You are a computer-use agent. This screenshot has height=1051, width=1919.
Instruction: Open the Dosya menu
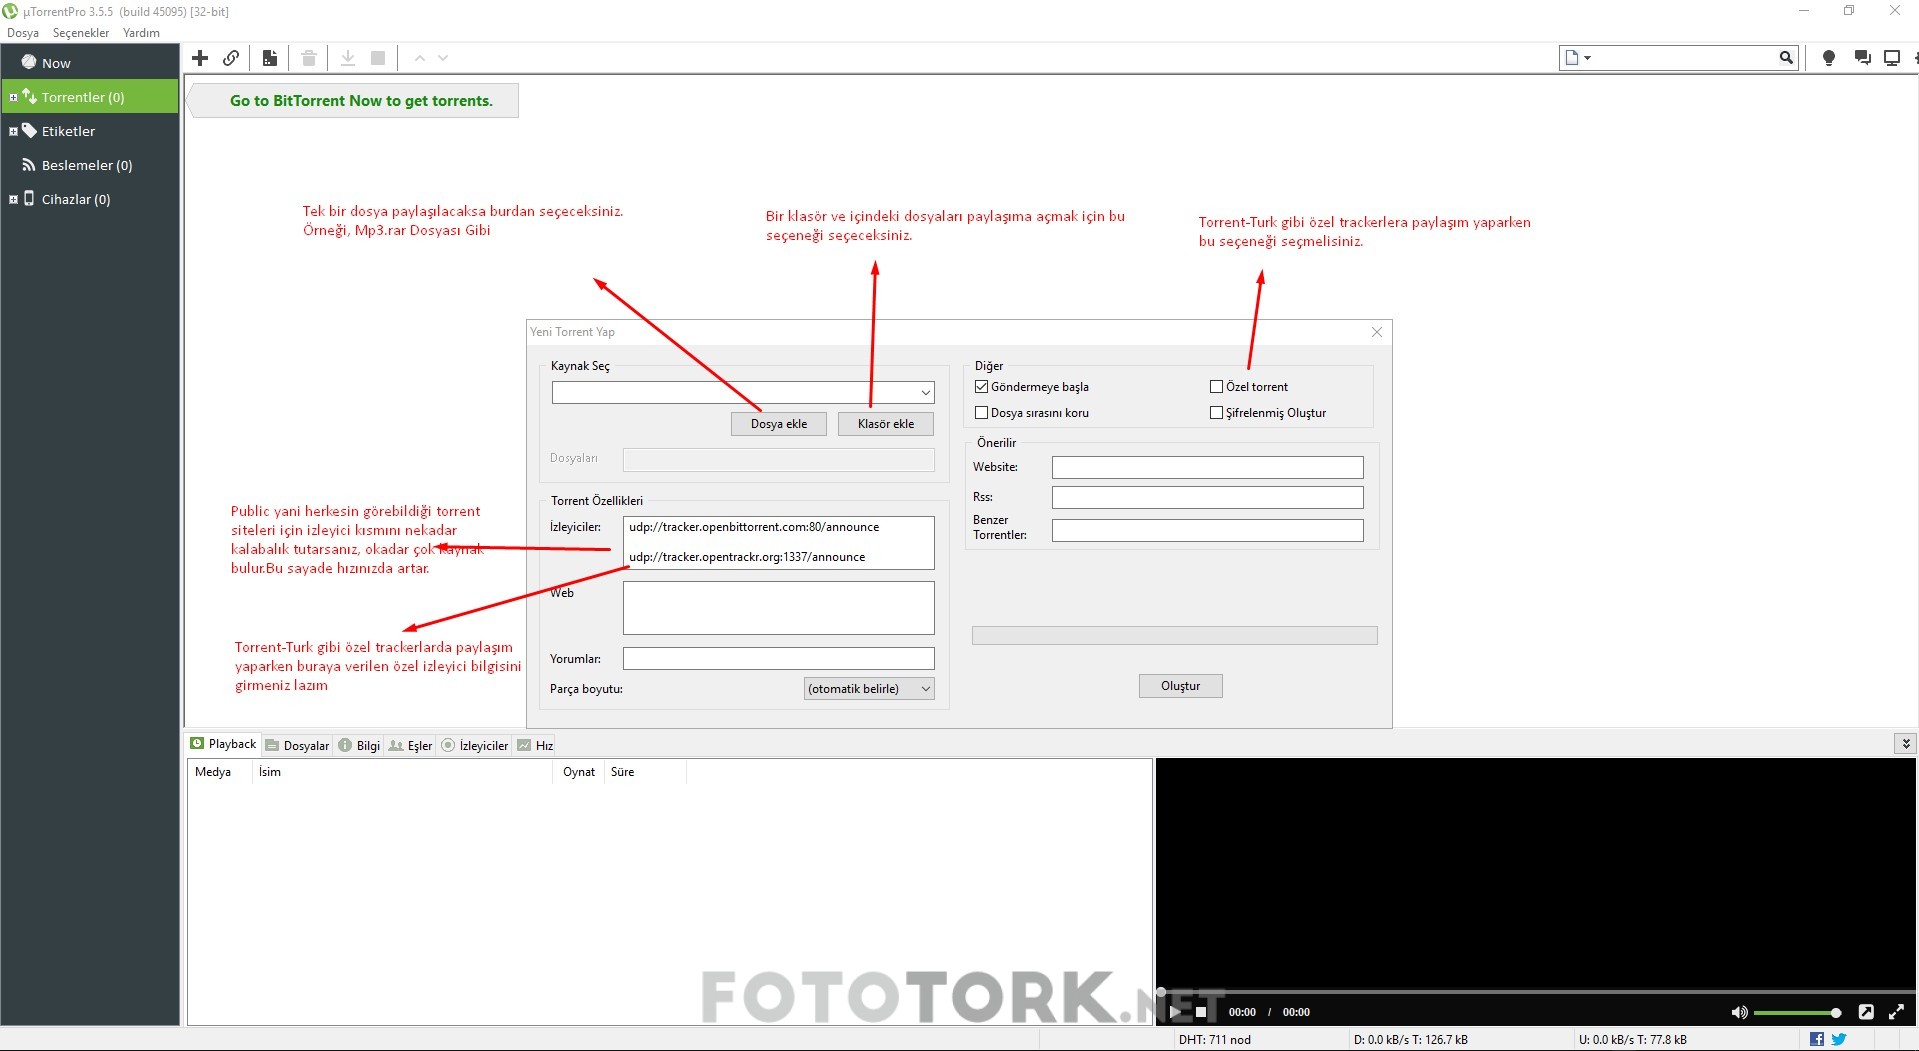[x=23, y=33]
